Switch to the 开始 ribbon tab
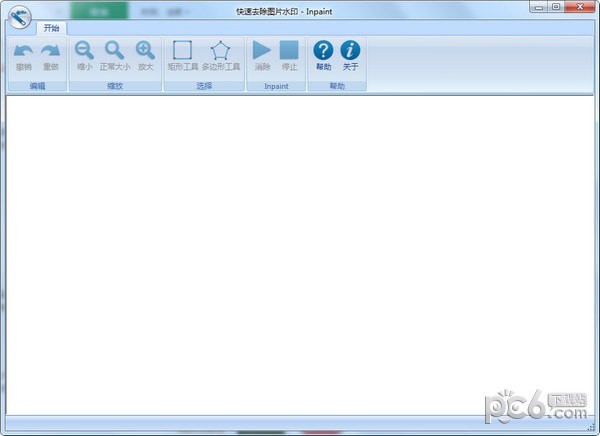Screen dimensions: 600x436 click(x=52, y=28)
